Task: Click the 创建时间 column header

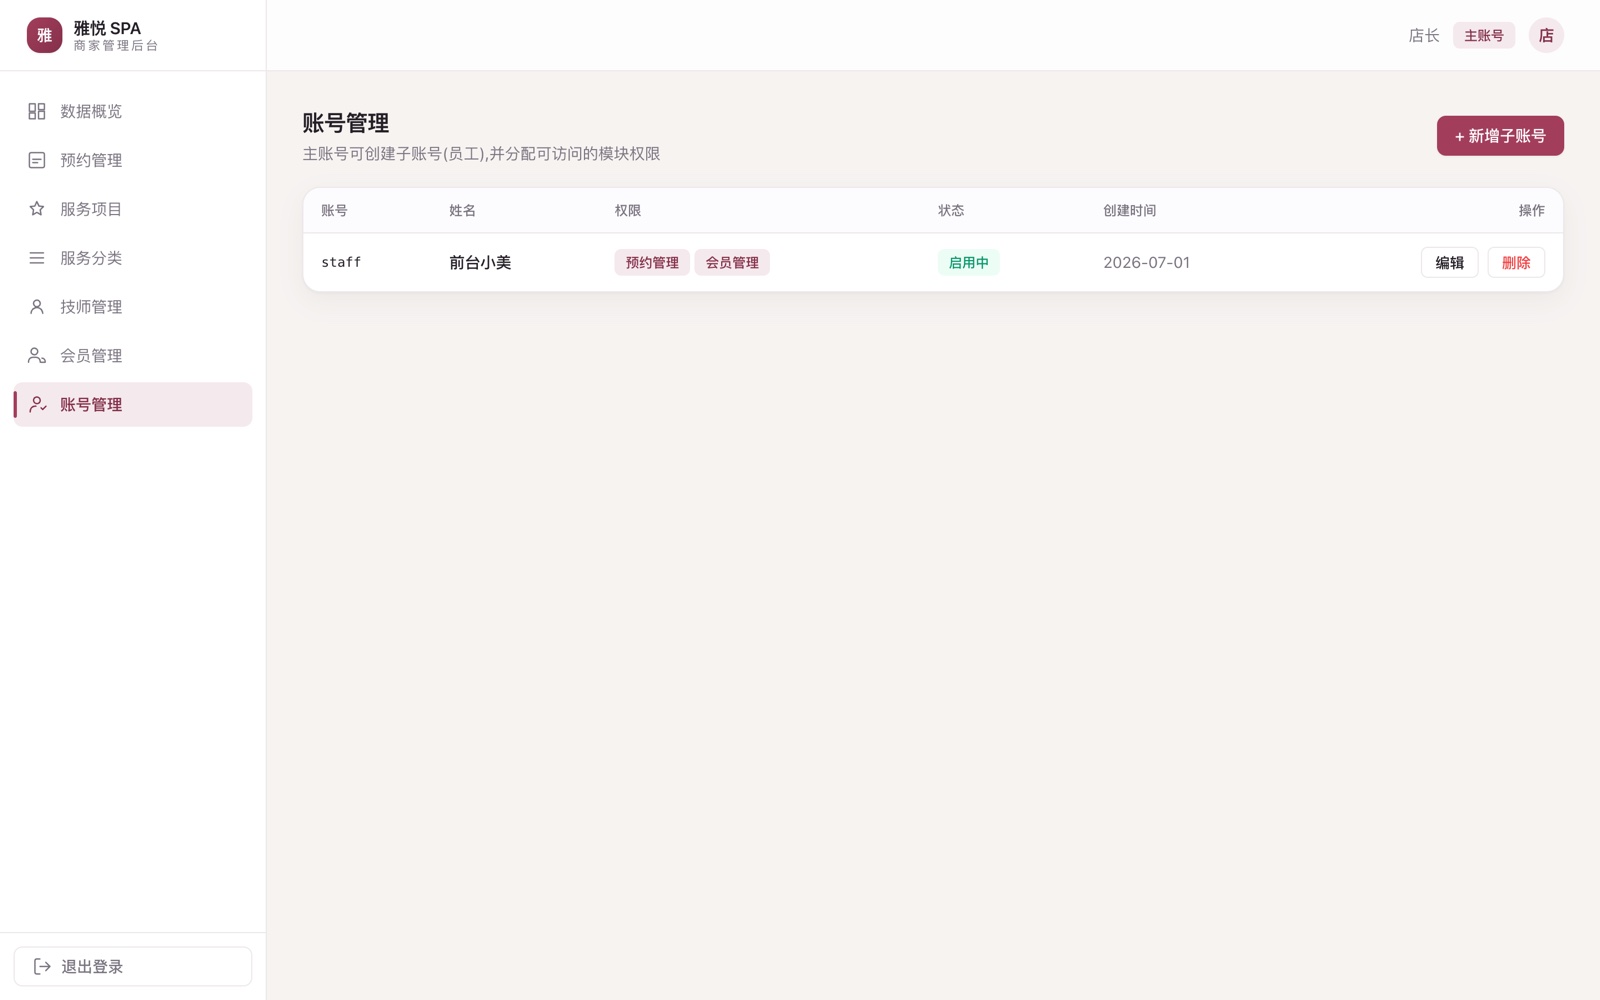Action: click(1129, 210)
